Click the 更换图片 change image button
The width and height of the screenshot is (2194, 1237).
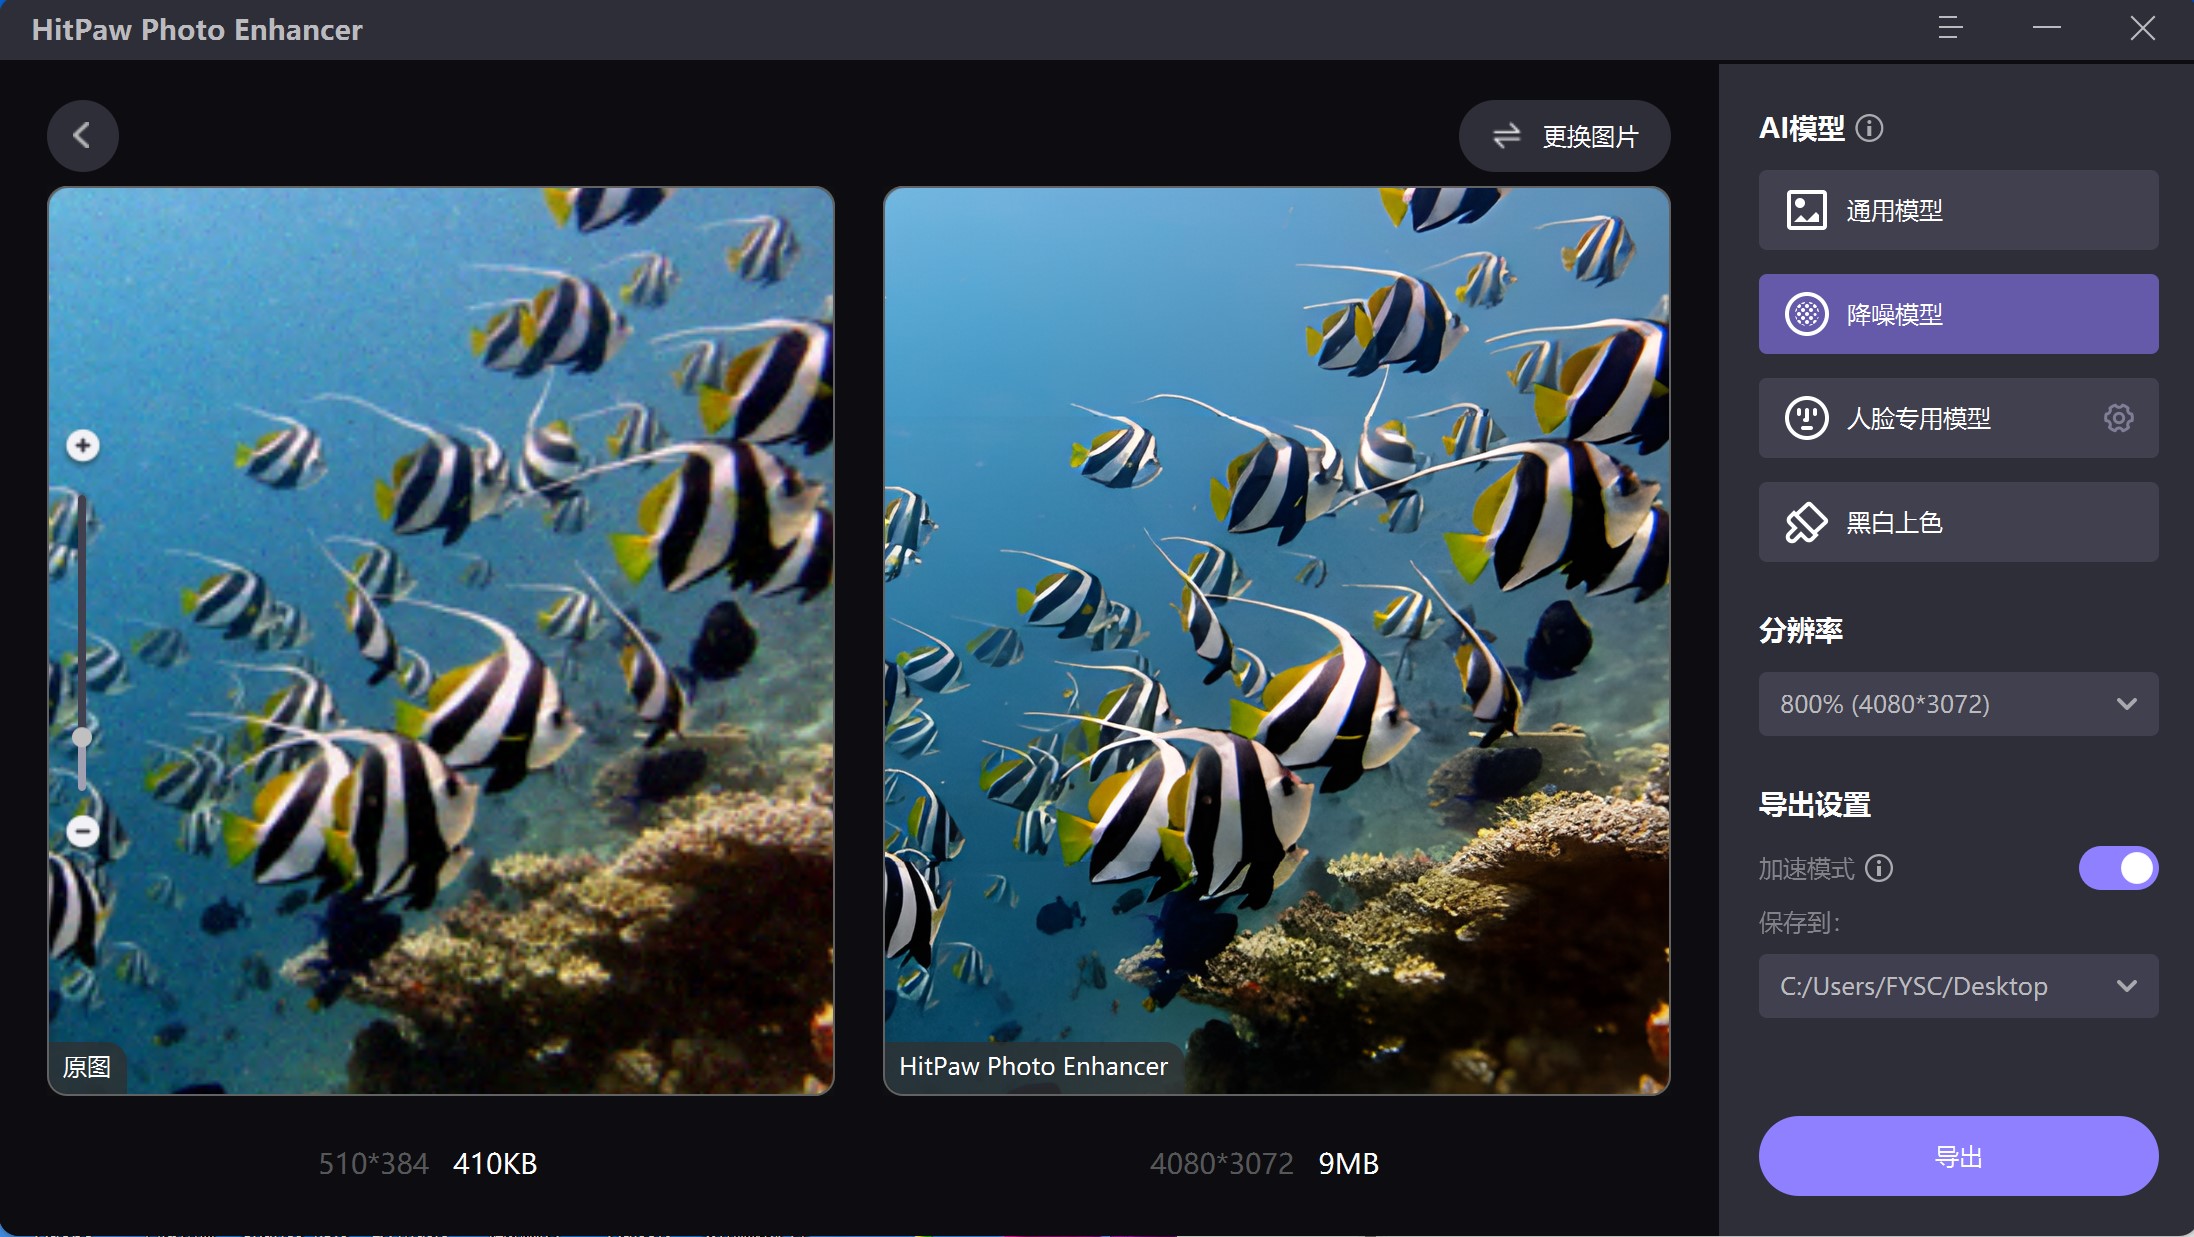tap(1564, 136)
